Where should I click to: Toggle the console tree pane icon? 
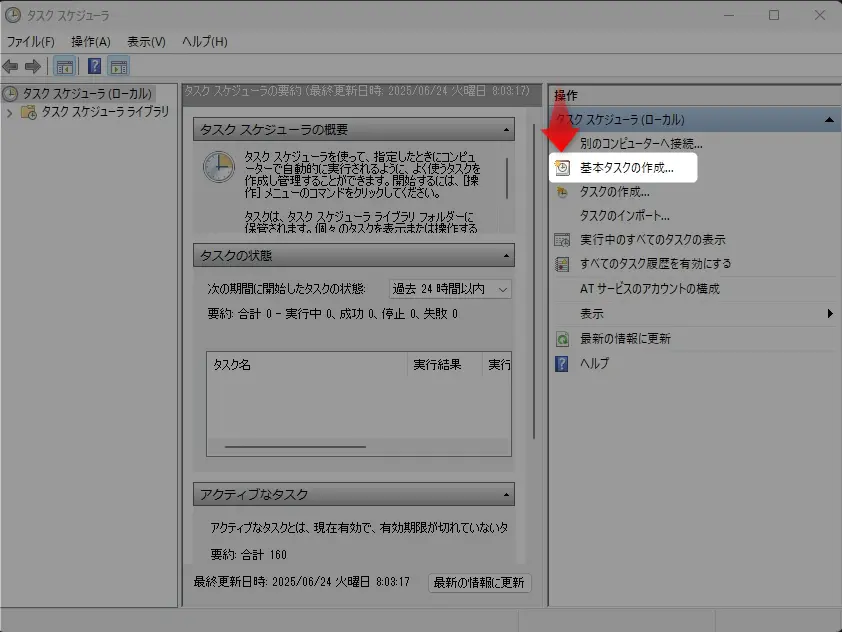(x=64, y=67)
